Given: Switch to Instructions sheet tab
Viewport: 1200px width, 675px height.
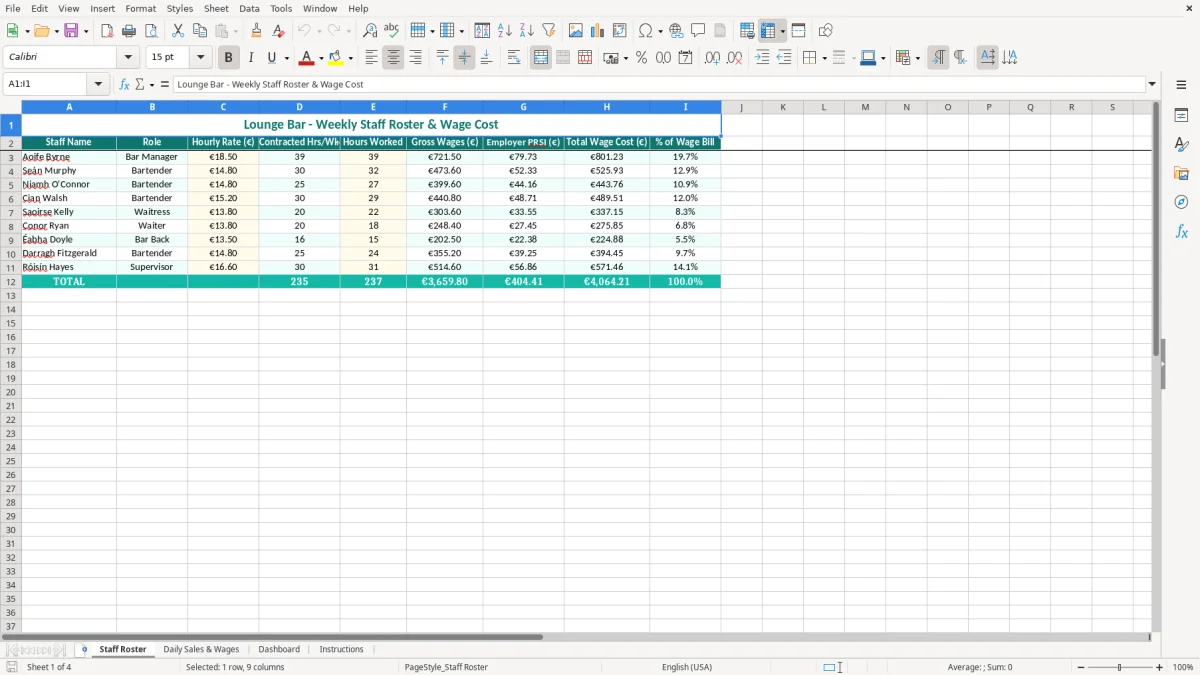Looking at the screenshot, I should tap(341, 649).
